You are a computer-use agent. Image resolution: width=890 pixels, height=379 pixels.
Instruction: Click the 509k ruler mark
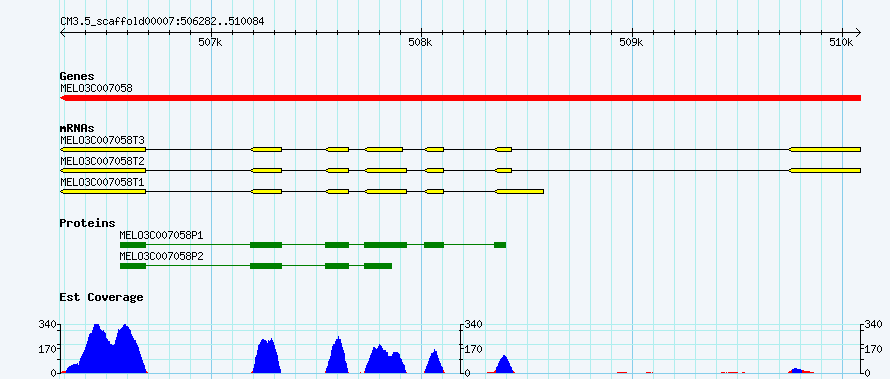pos(632,42)
